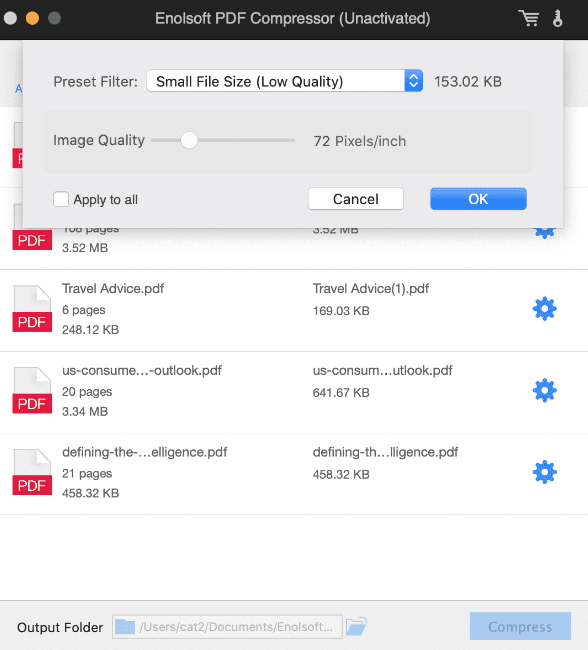Select the Travel Advice.pdf file icon
This screenshot has width=588, height=650.
click(32, 309)
